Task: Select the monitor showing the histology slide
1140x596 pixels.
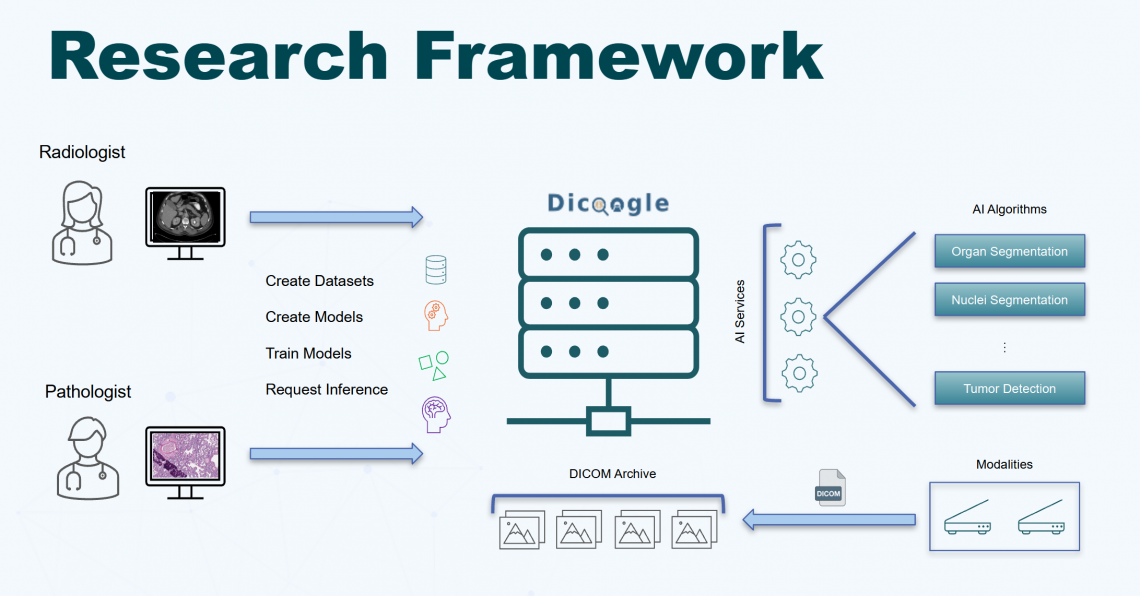Action: (x=185, y=463)
